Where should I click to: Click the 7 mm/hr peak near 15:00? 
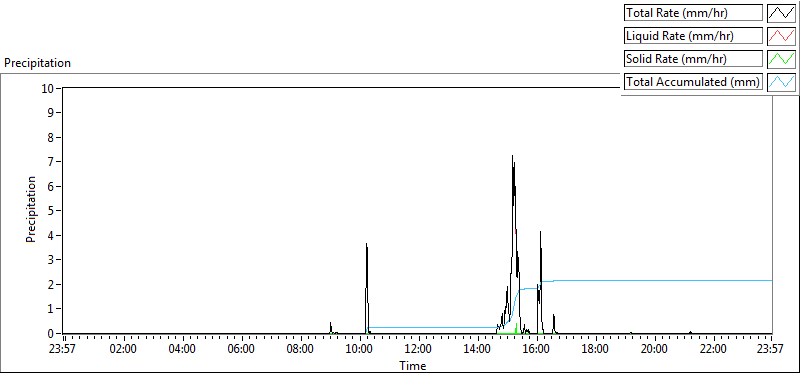tap(513, 156)
